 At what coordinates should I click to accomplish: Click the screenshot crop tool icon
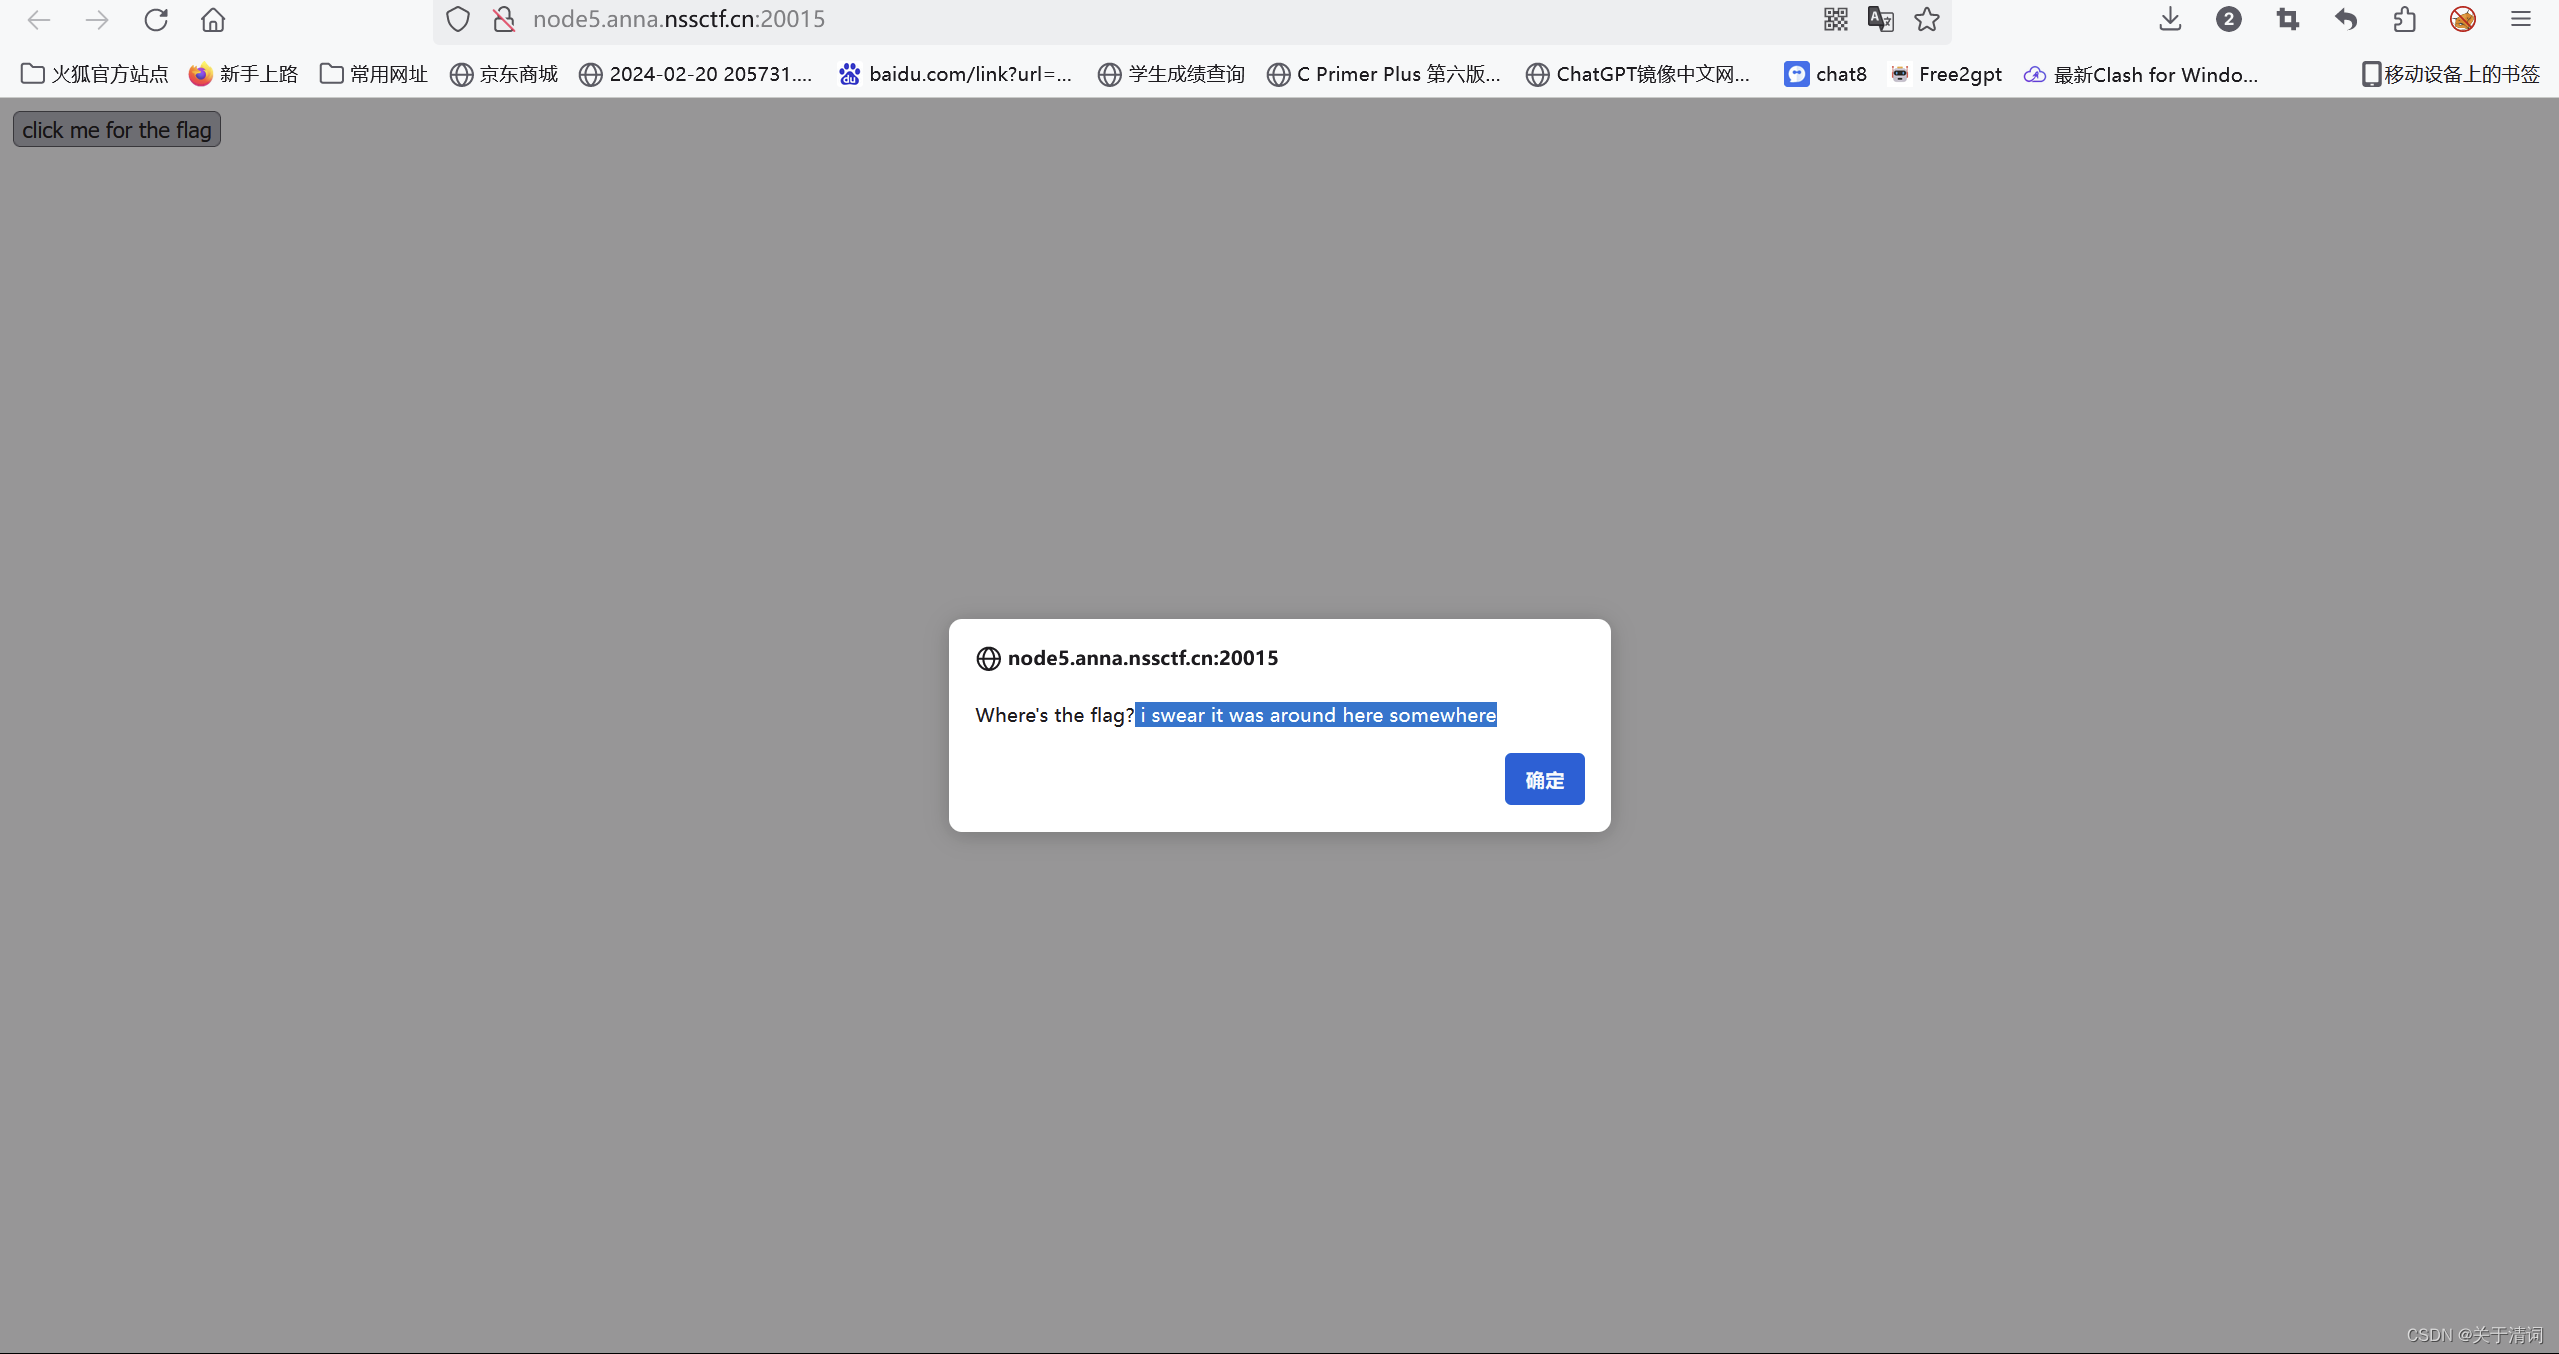(2287, 20)
